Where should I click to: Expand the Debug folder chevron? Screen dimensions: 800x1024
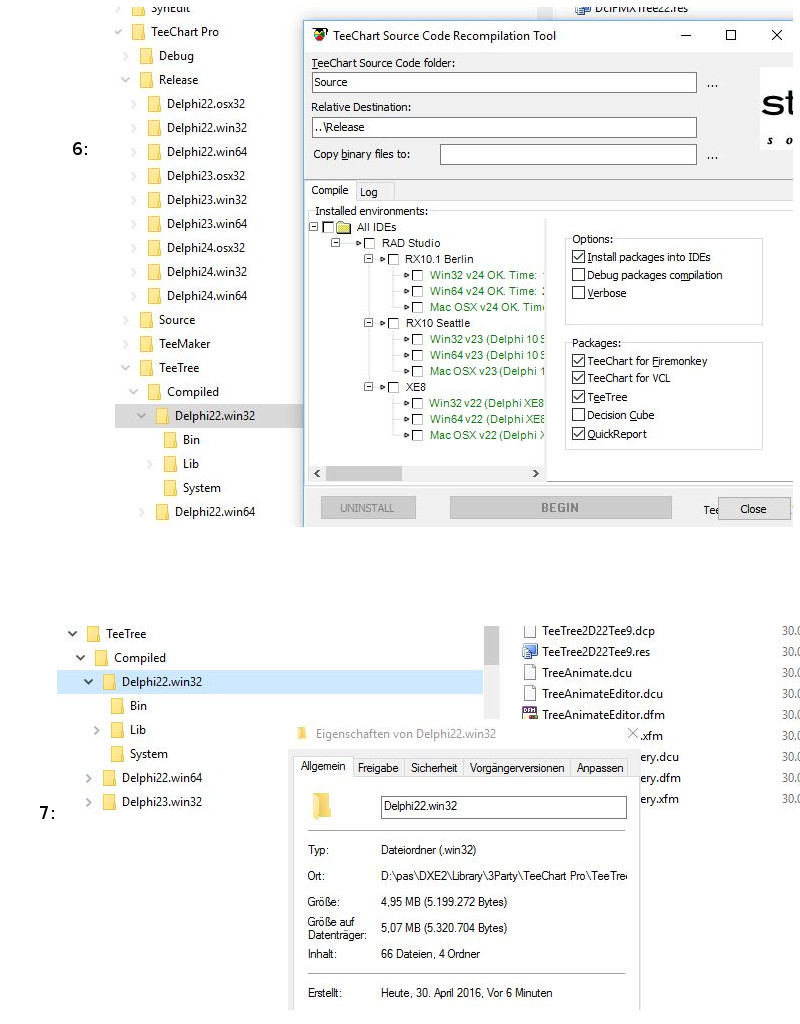[126, 56]
